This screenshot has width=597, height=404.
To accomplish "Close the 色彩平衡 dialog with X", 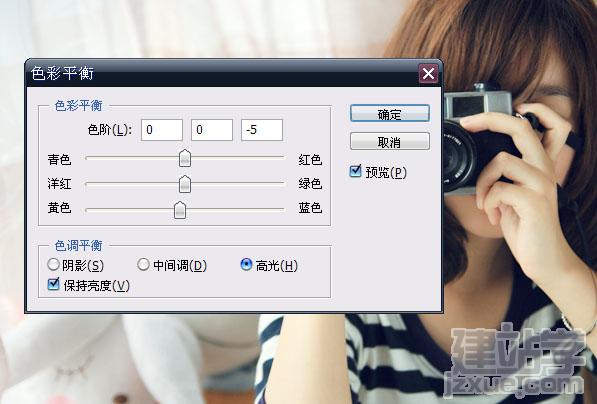I will 428,73.
